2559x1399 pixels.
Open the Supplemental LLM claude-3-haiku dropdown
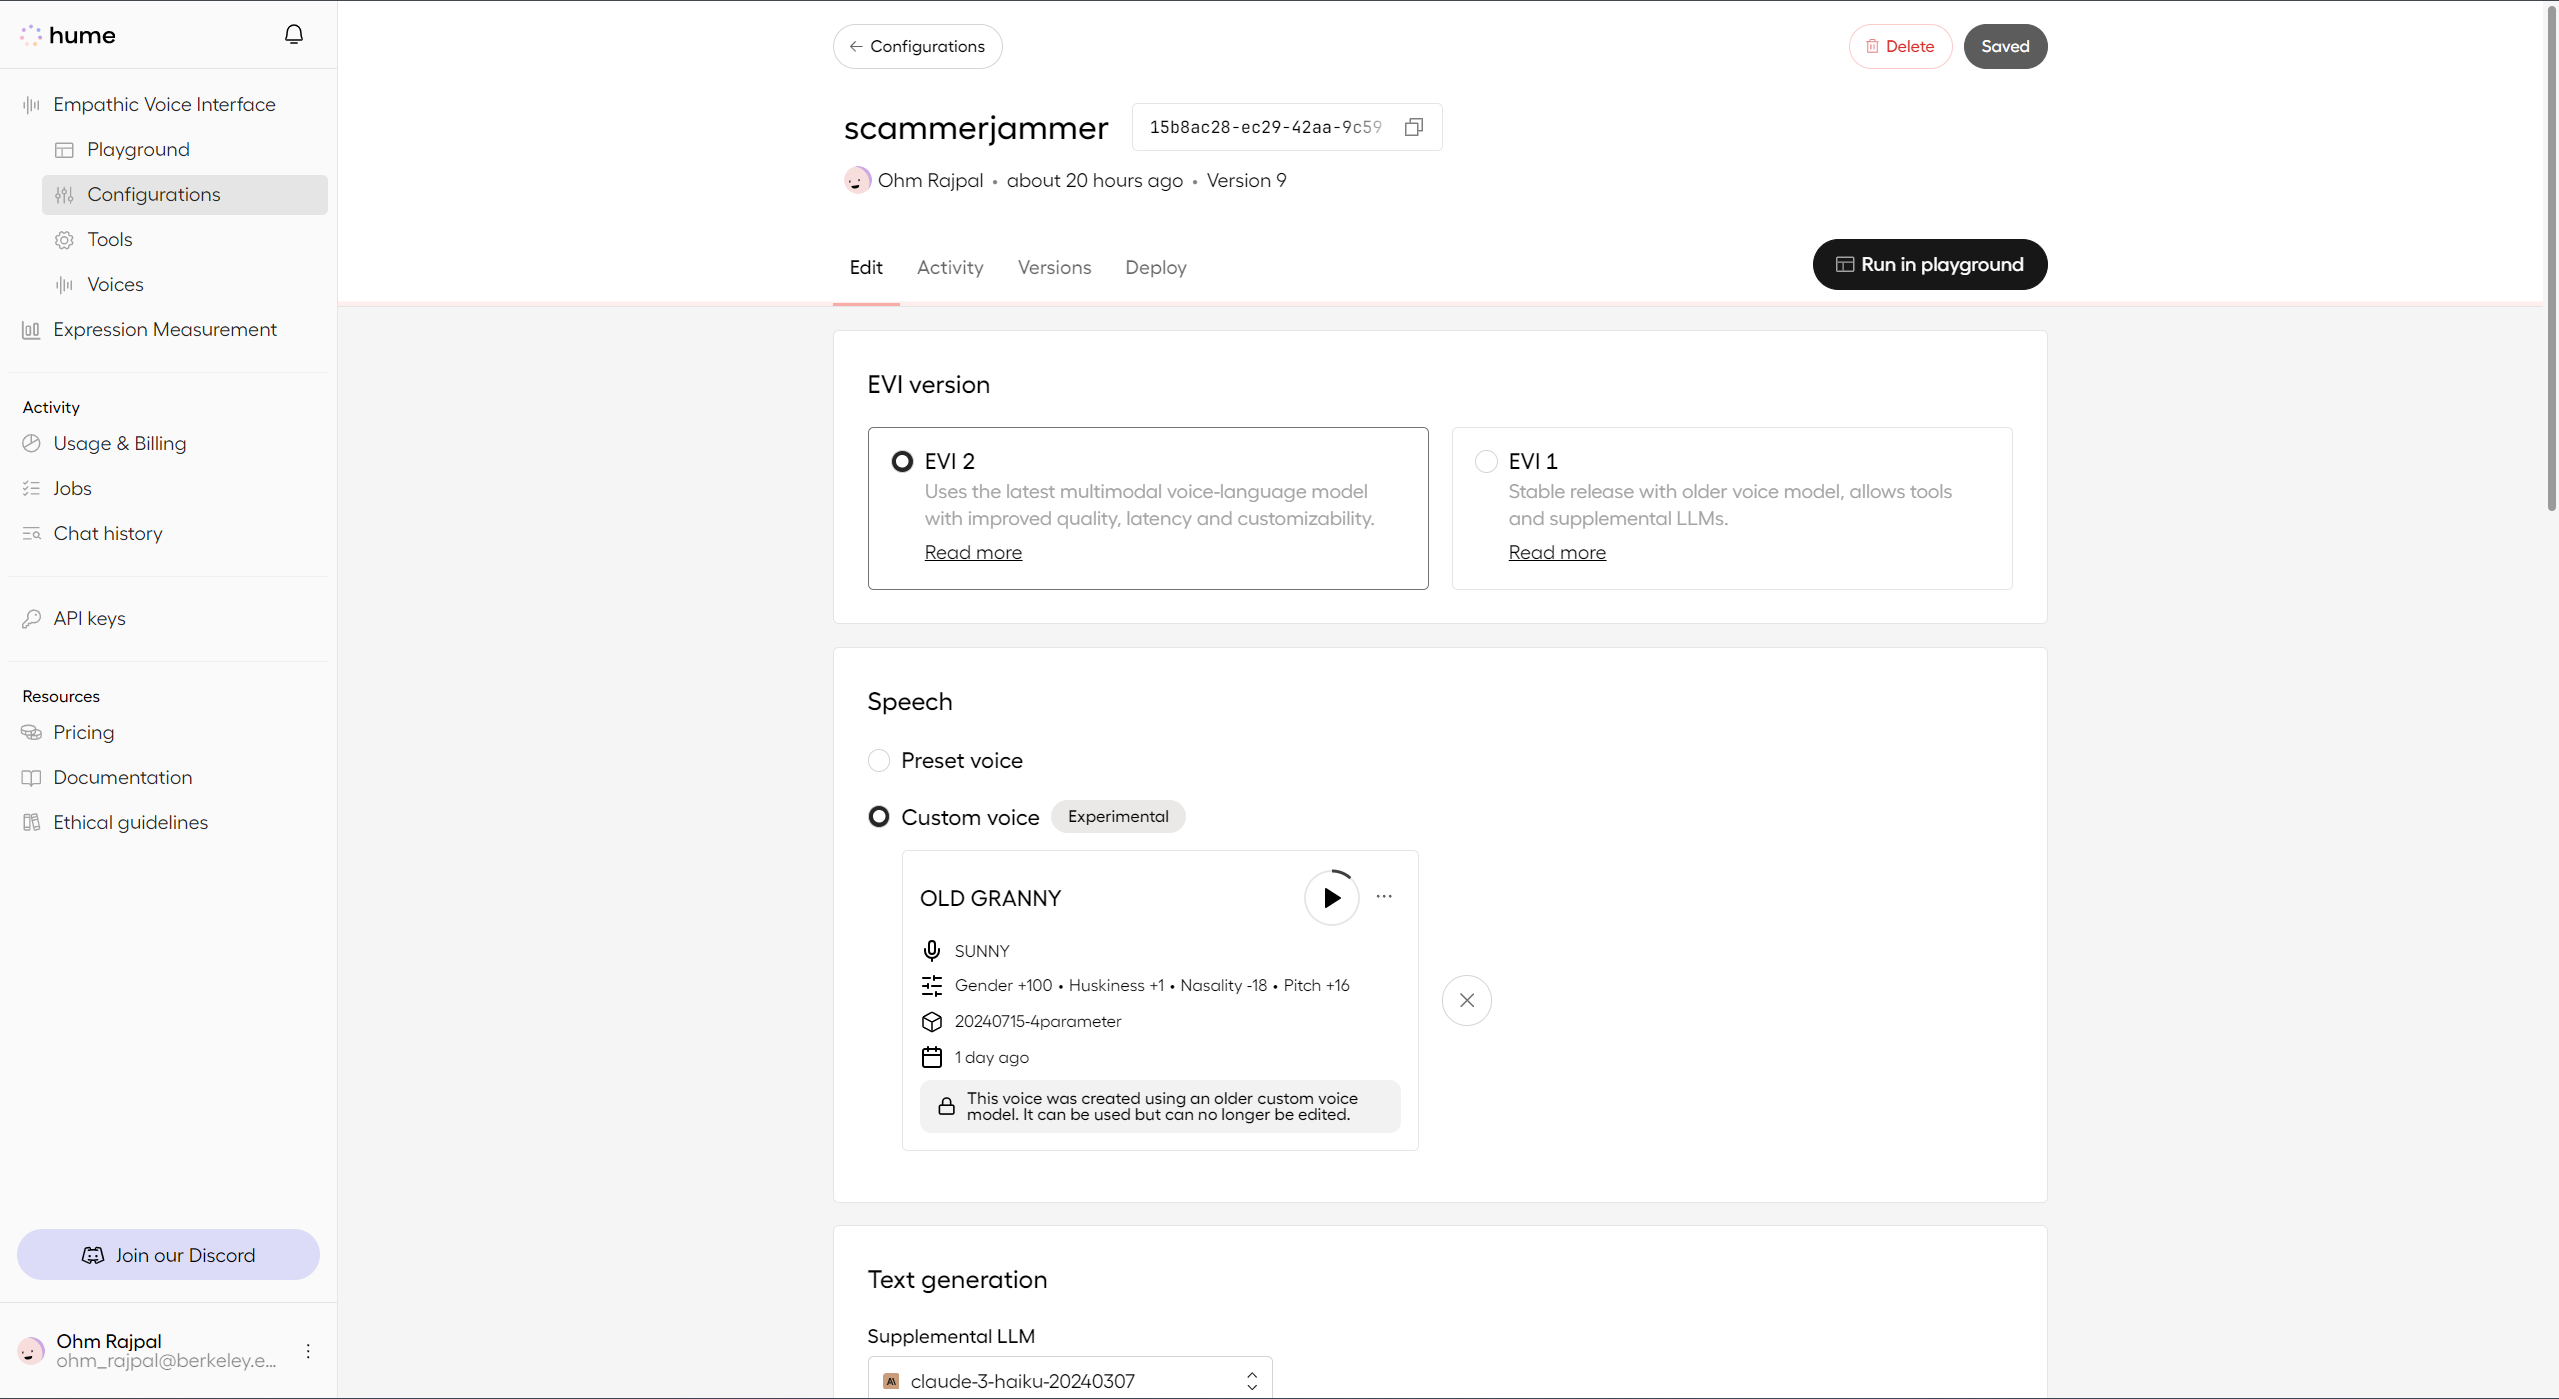pyautogui.click(x=1069, y=1380)
